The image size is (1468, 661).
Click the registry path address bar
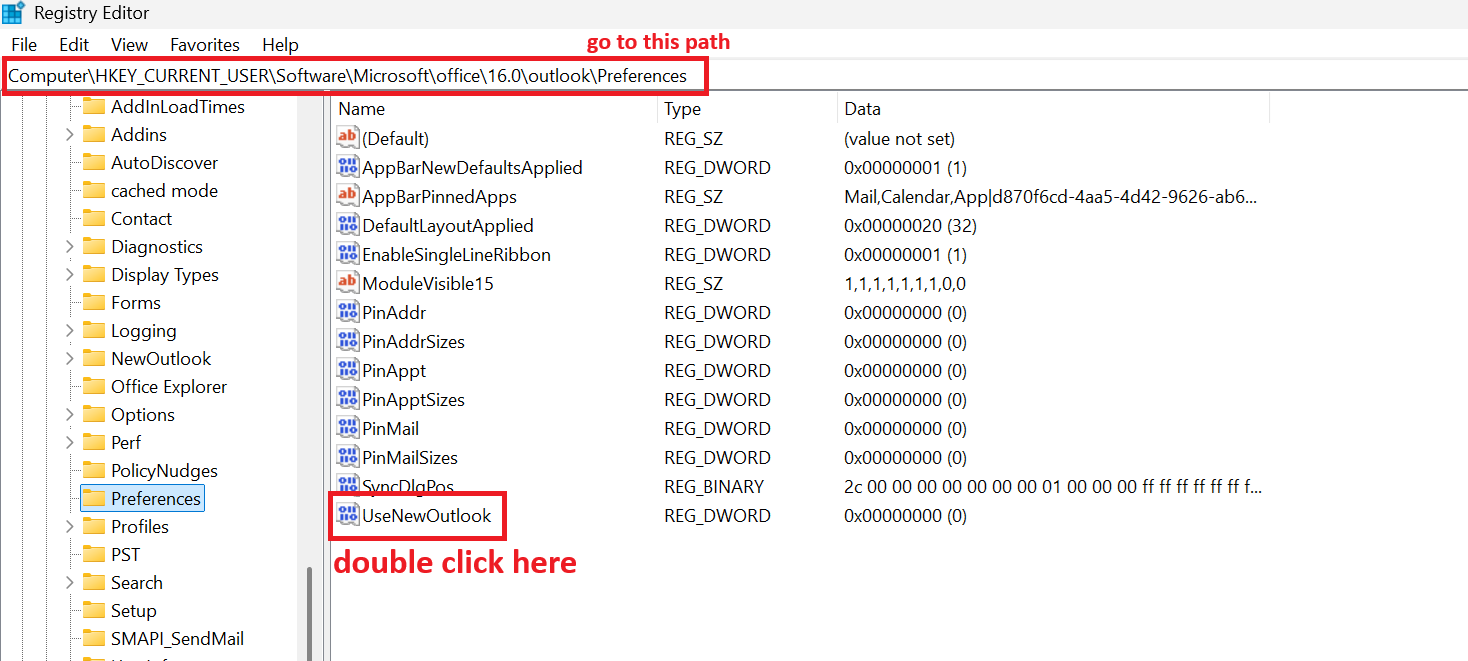tap(734, 76)
